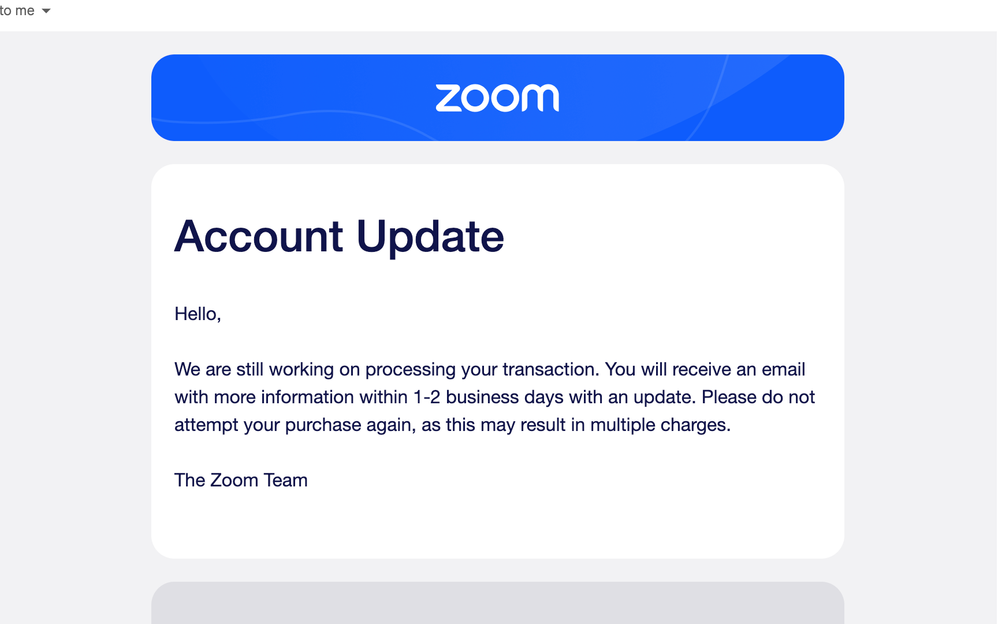Click the word "Account" in the heading
This screenshot has width=998, height=624.
[x=259, y=237]
